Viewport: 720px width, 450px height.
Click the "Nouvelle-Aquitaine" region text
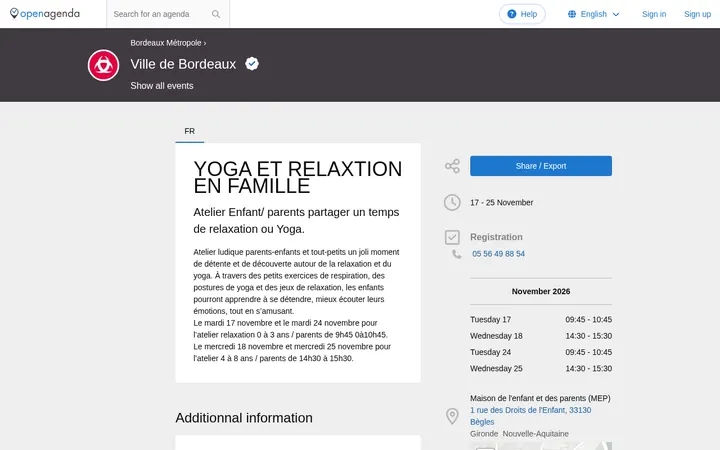pyautogui.click(x=535, y=433)
